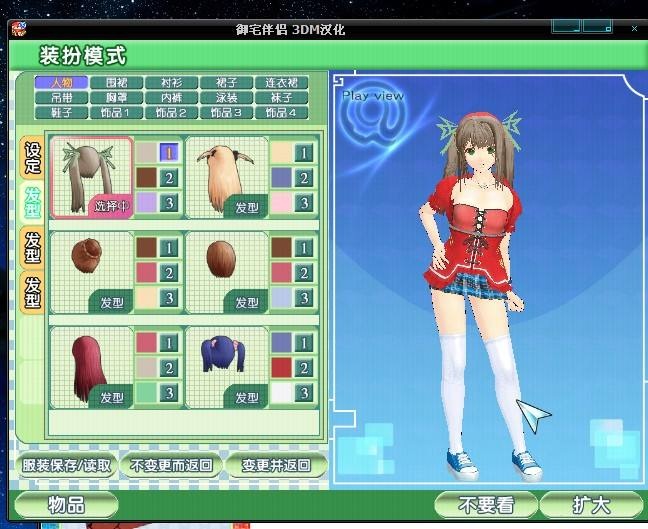
Task: Choose blue-purple swatch for long blonde hair
Action: pyautogui.click(x=281, y=178)
